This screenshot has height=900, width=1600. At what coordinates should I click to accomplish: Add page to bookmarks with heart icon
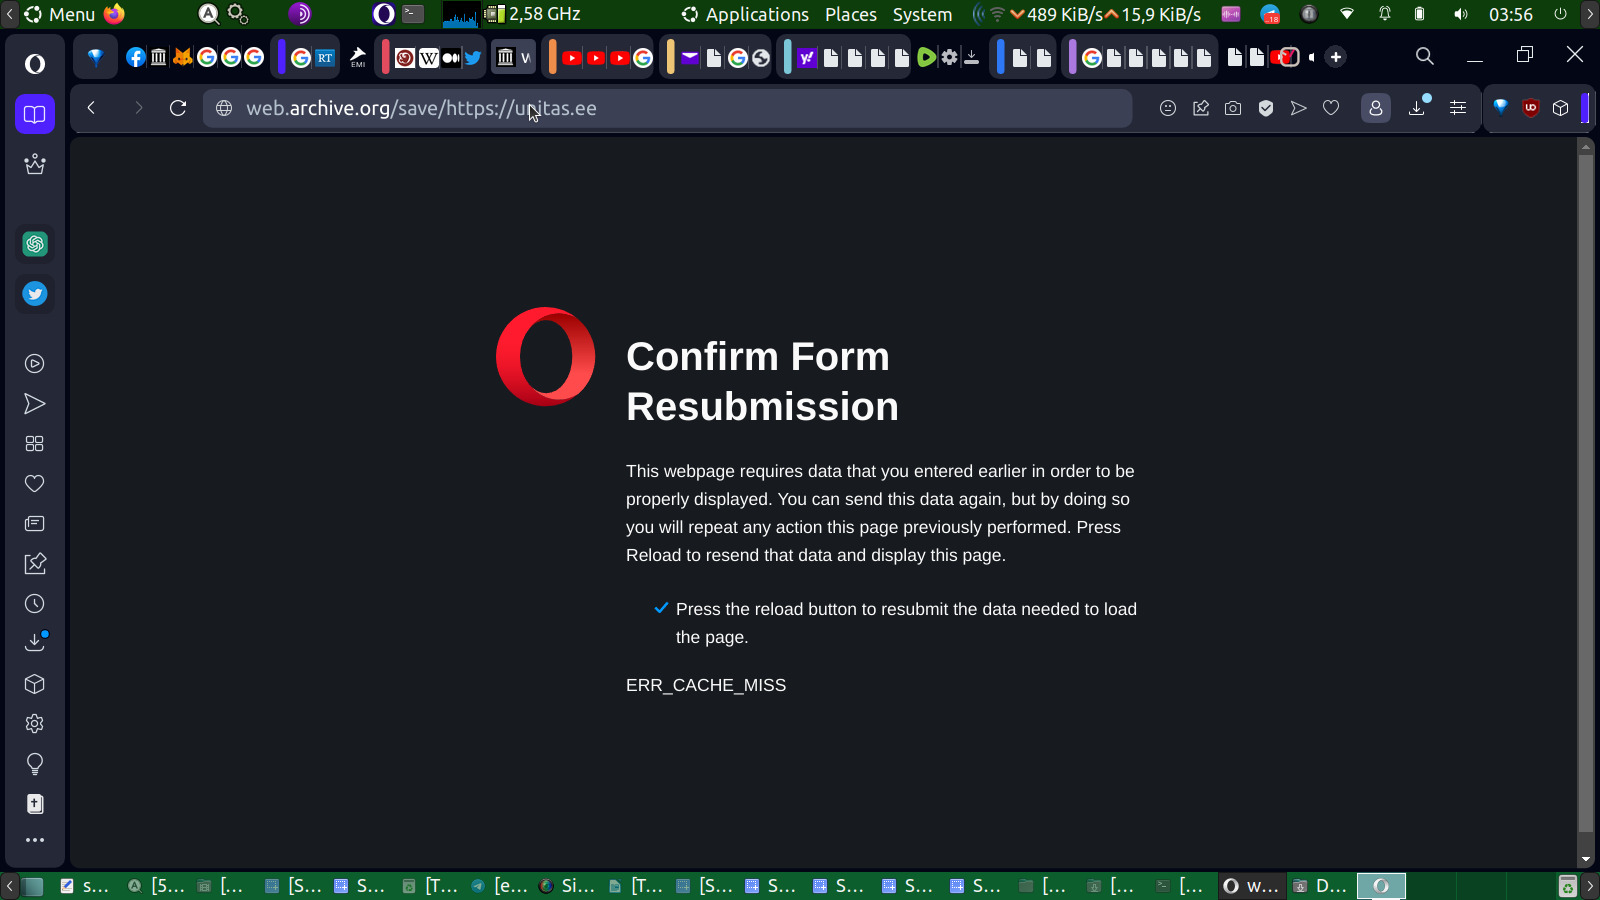[x=1331, y=108]
